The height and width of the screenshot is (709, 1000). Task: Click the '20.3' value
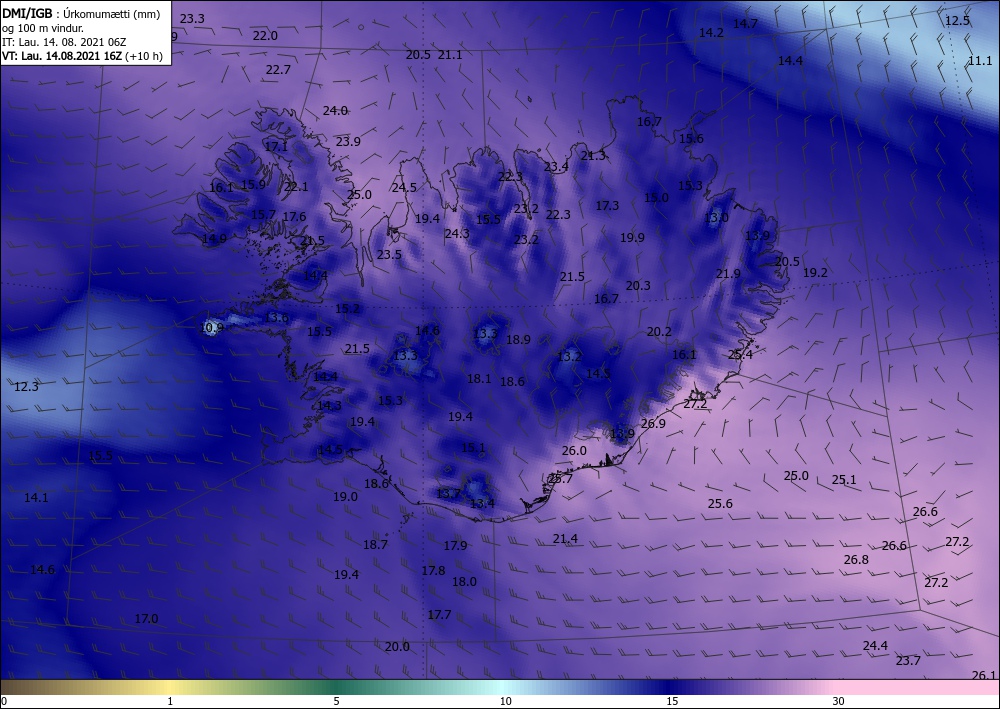638,286
